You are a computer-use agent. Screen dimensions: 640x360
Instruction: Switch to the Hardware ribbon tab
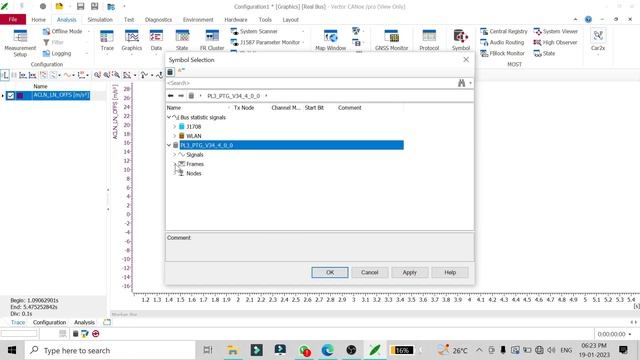click(236, 20)
